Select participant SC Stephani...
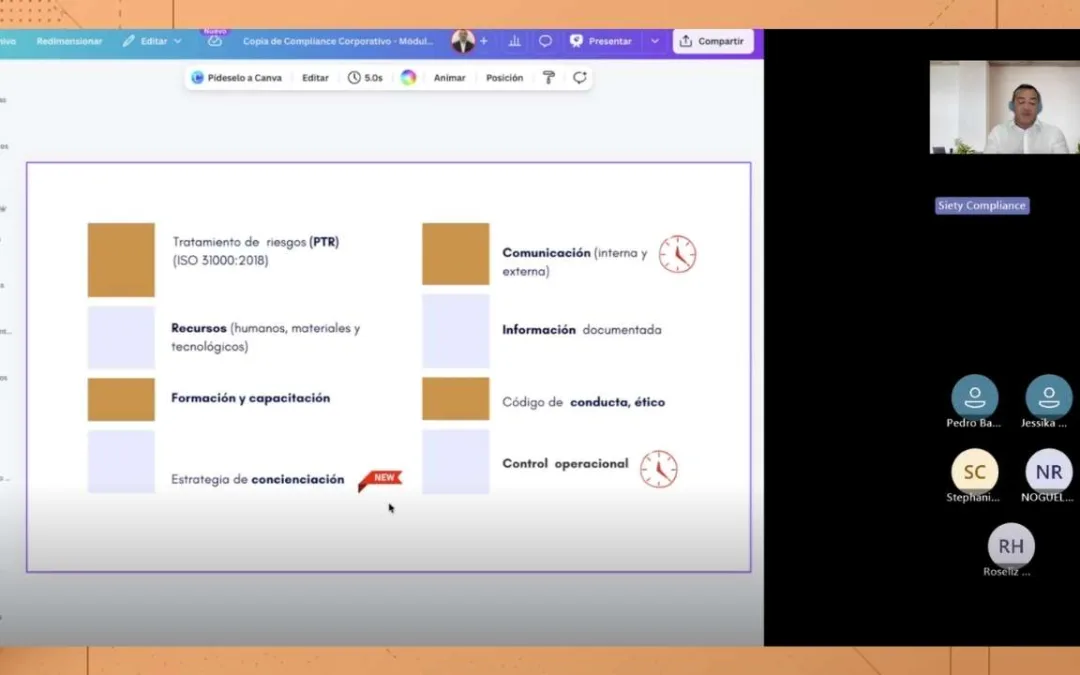This screenshot has width=1080, height=675. [974, 472]
